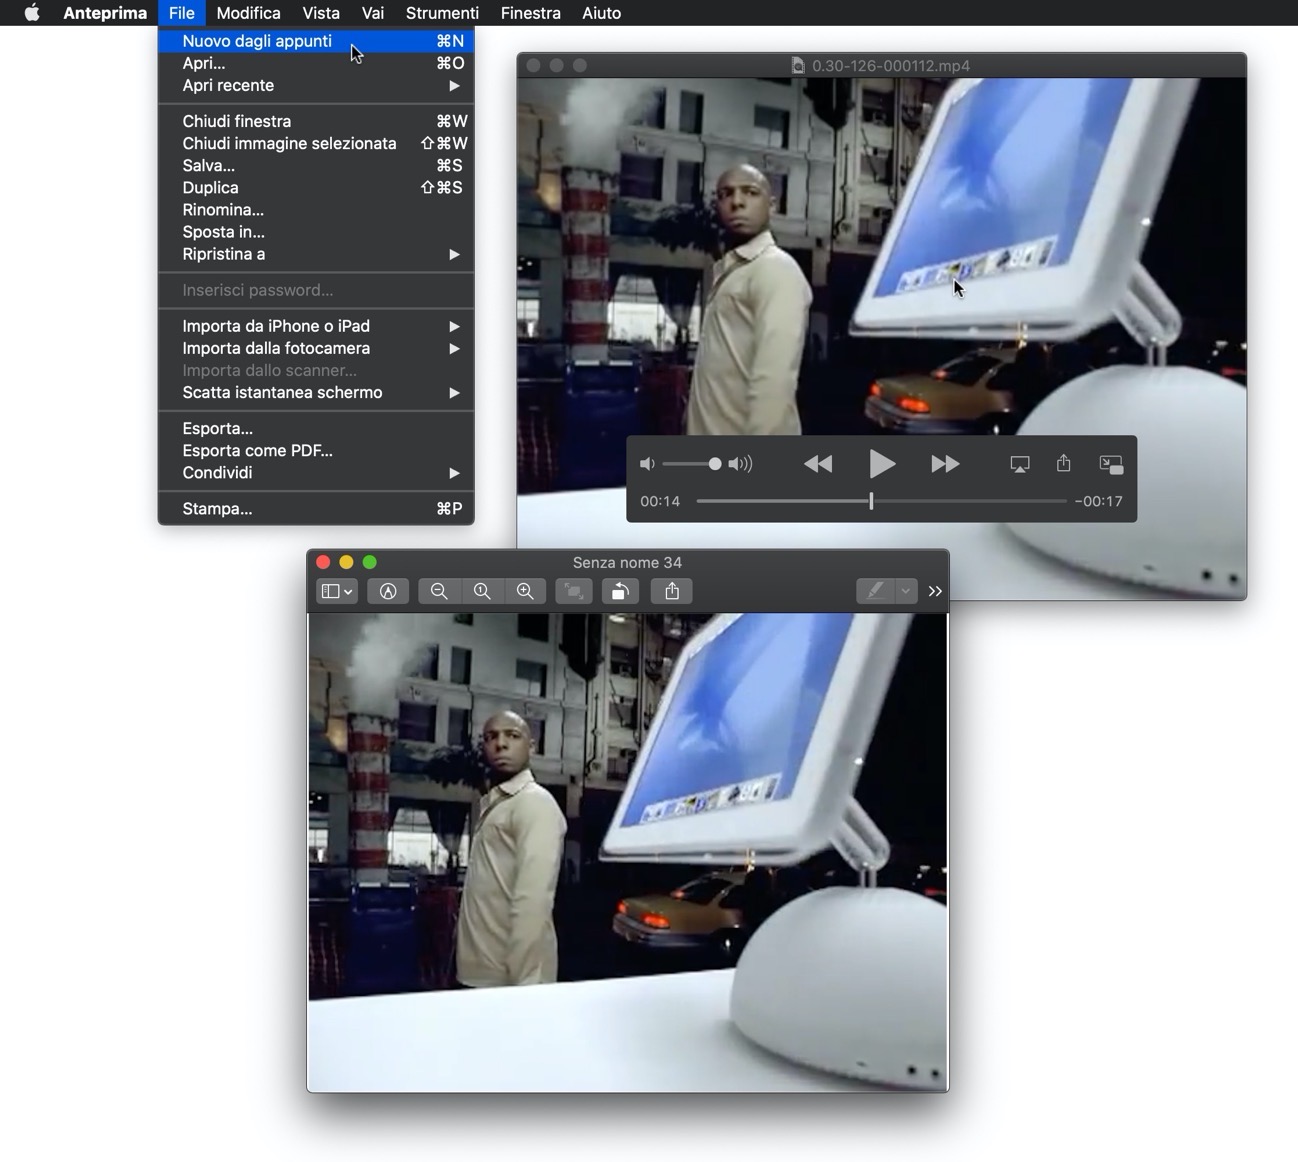This screenshot has height=1162, width=1298.
Task: Expand the highlight pen options arrow
Action: click(905, 592)
